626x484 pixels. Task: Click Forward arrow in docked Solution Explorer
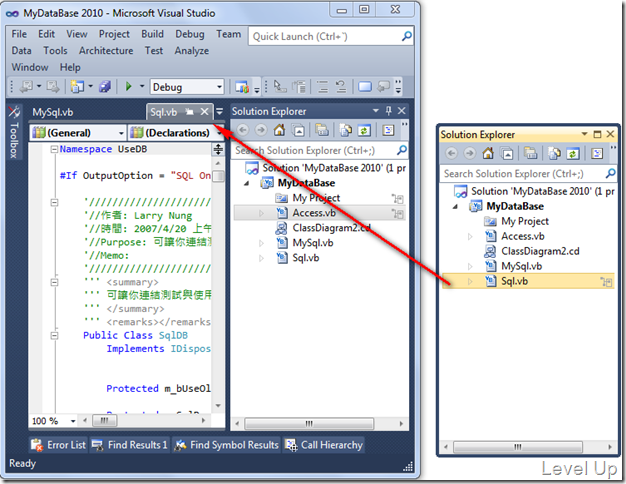pos(261,130)
